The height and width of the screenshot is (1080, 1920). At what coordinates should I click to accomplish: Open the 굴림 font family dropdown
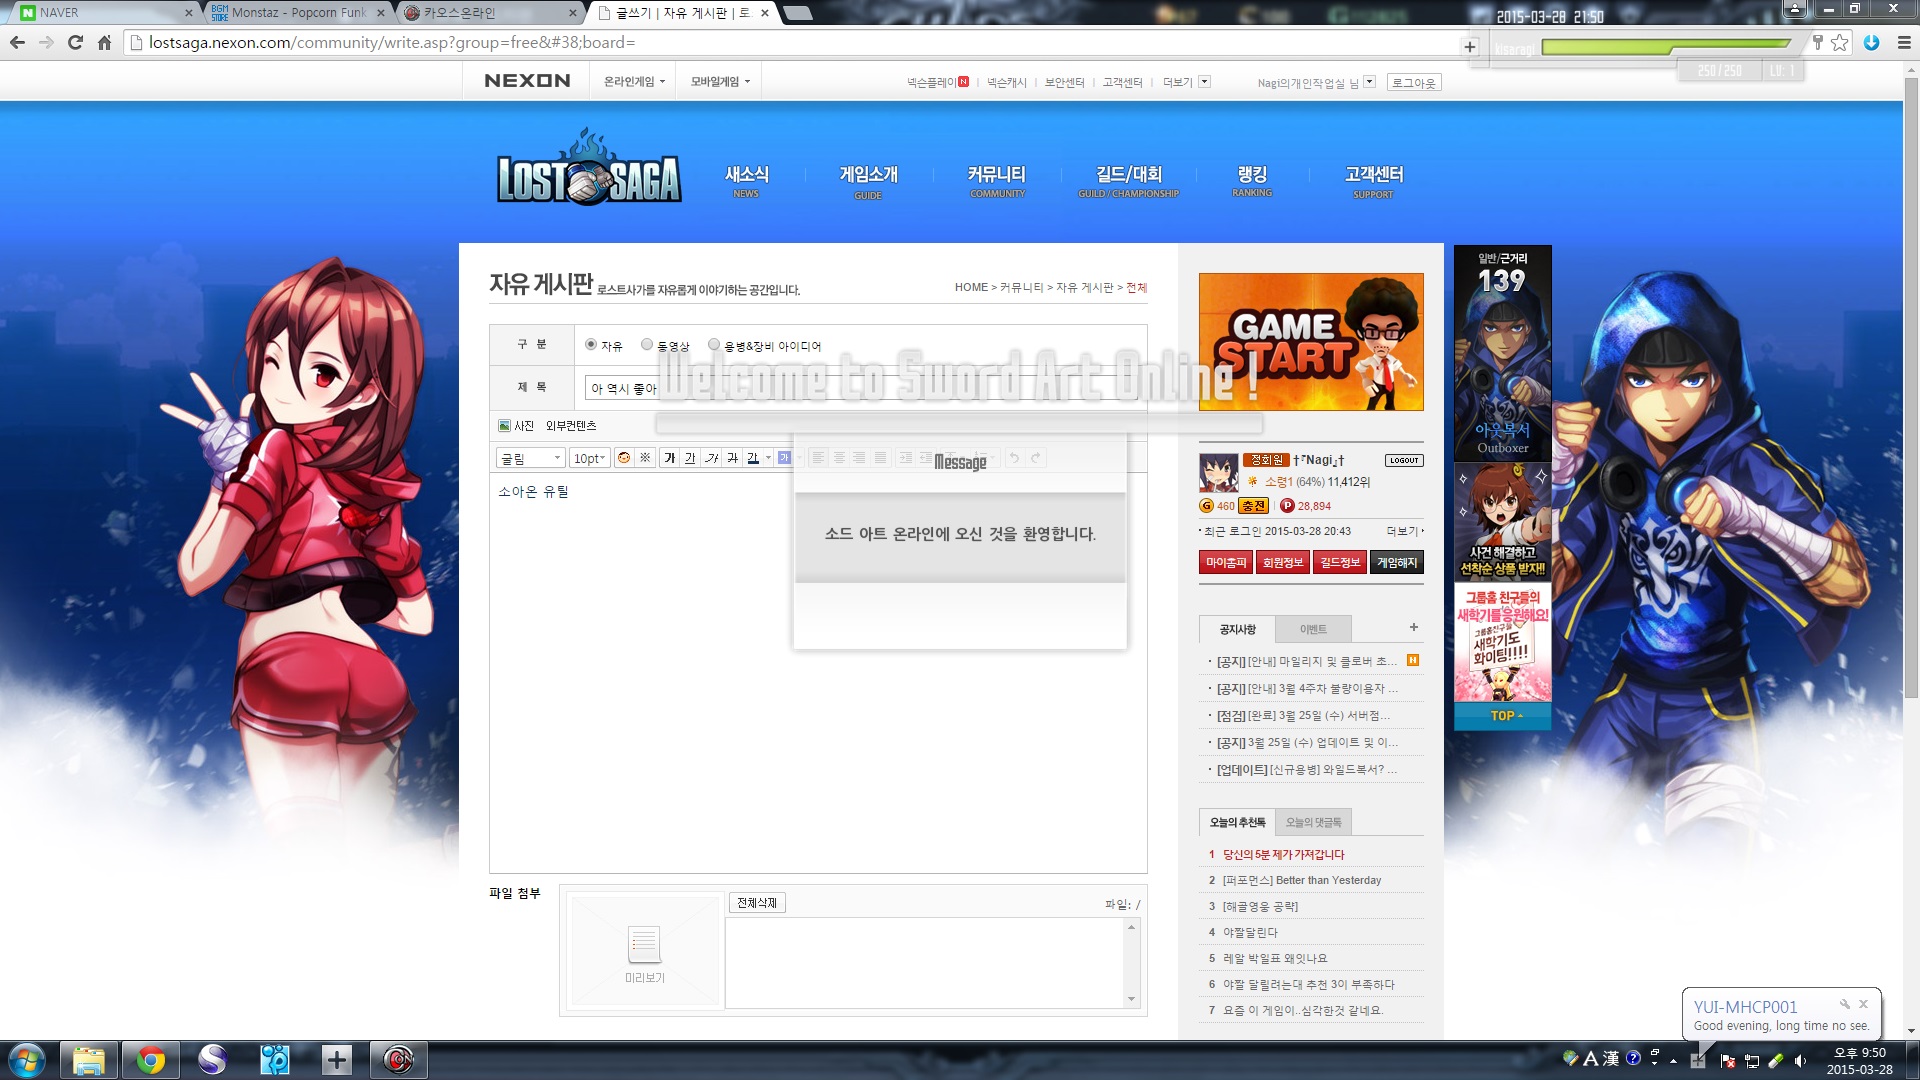pyautogui.click(x=531, y=458)
